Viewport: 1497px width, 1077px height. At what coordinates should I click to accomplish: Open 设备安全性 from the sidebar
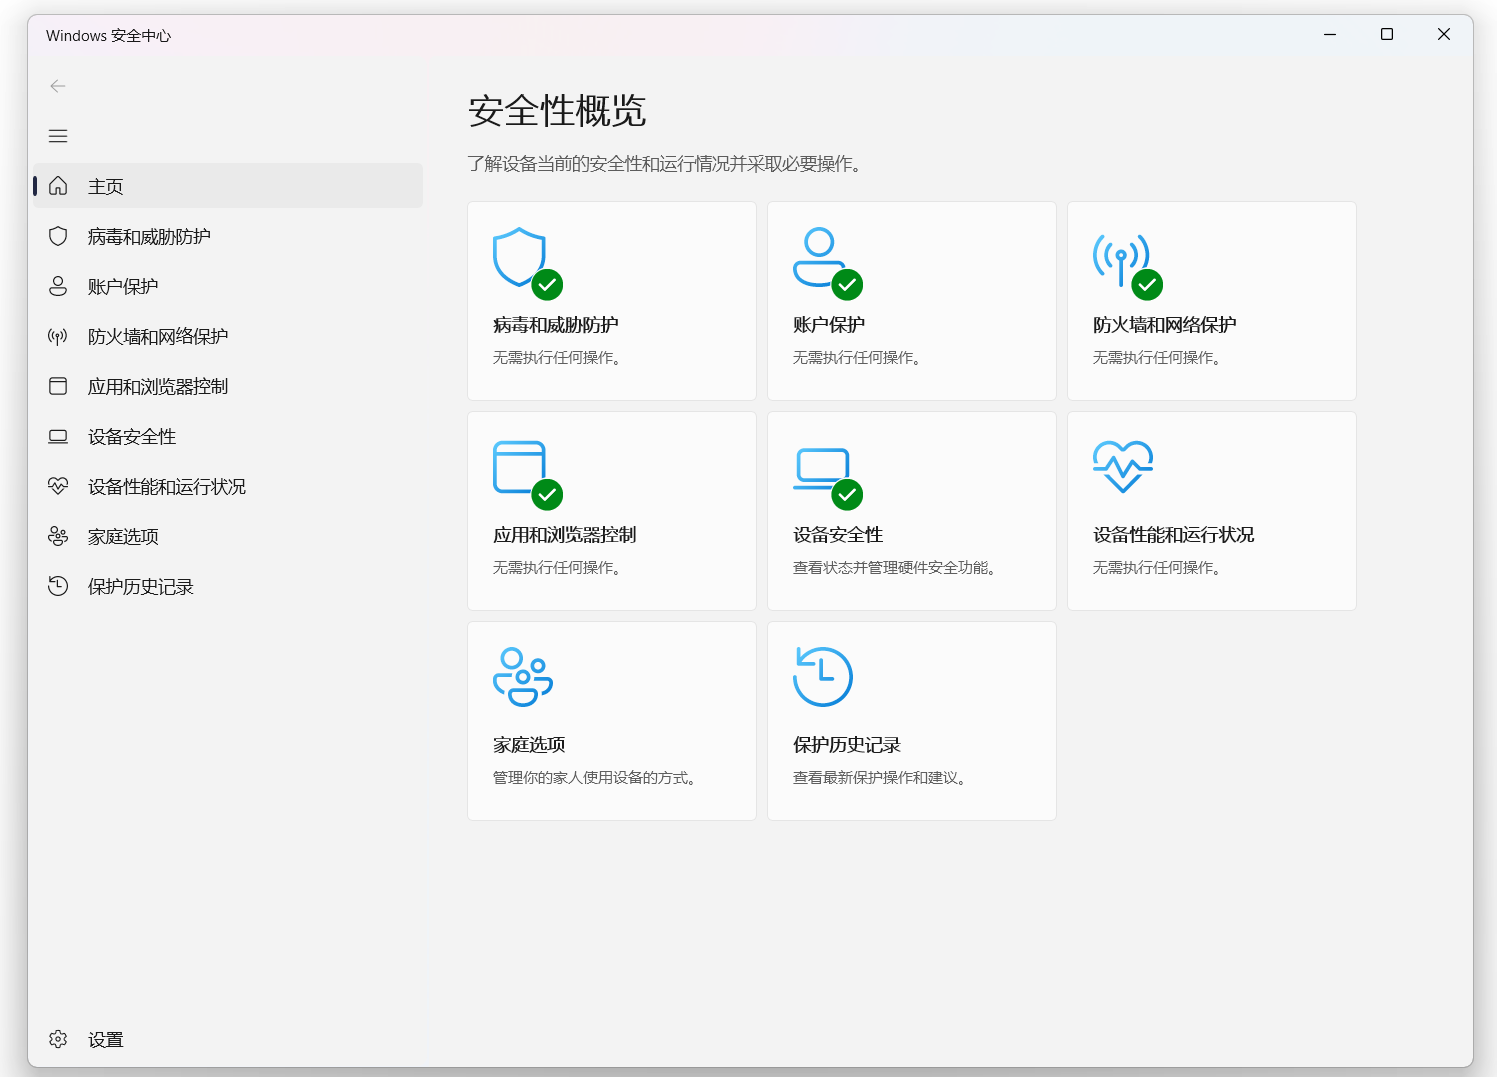(228, 436)
